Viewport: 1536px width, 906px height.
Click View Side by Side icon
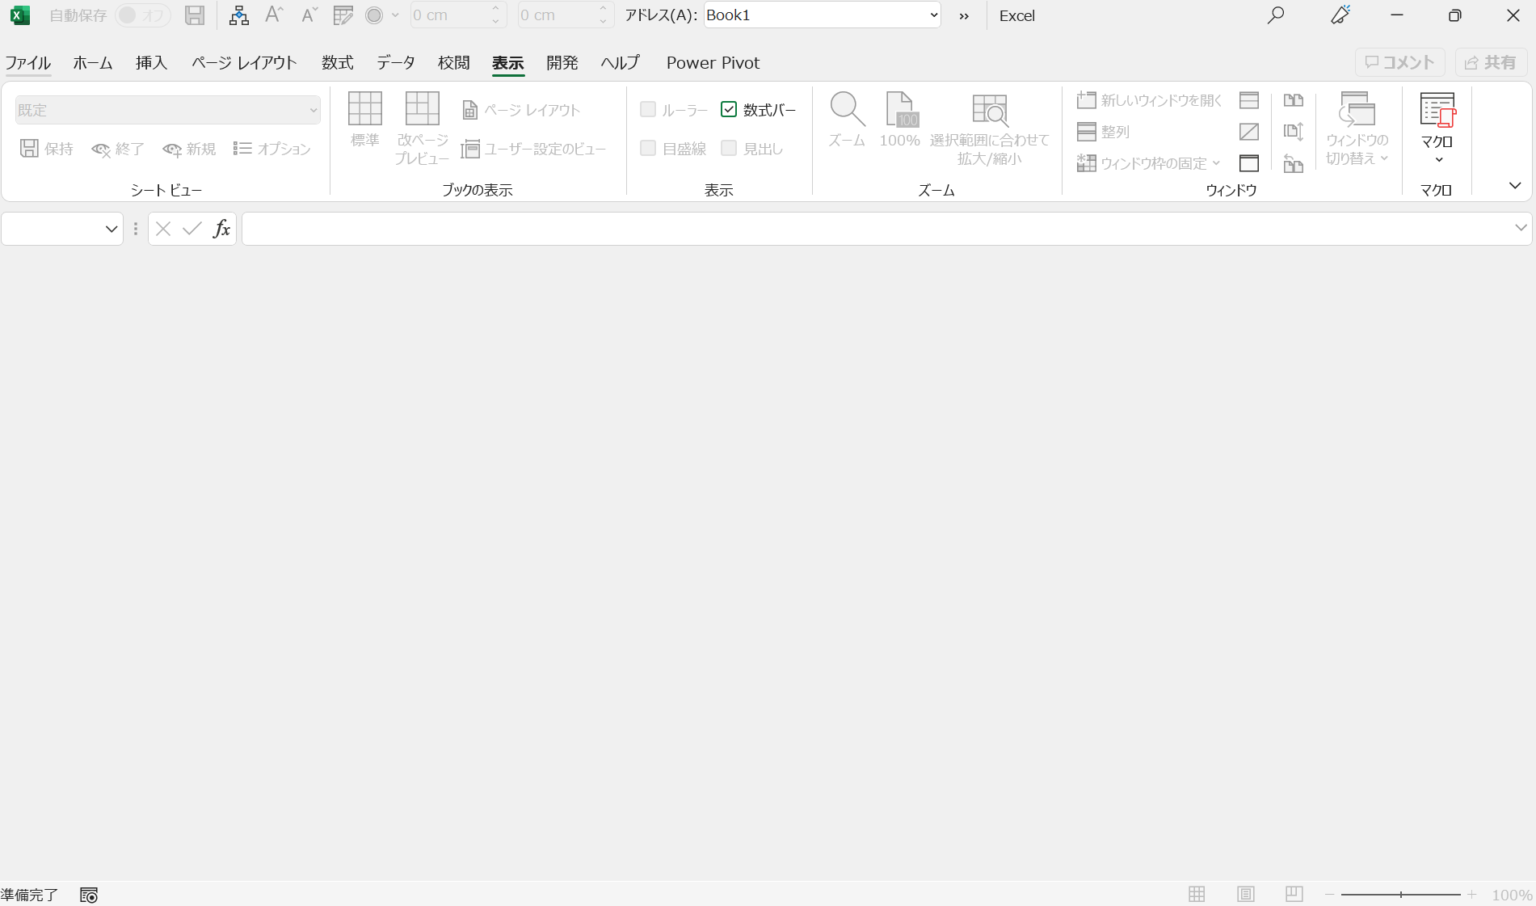[1294, 100]
